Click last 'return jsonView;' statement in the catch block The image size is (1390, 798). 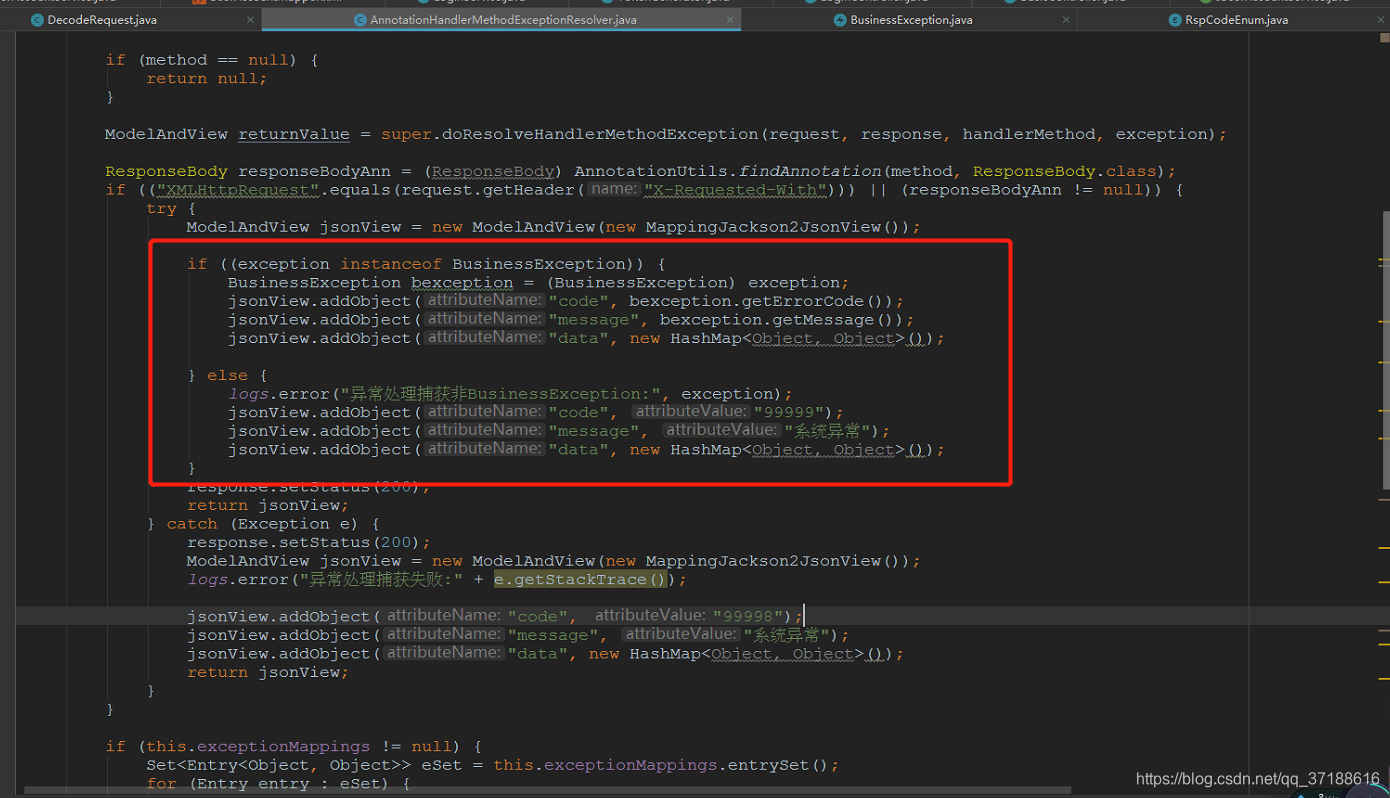(x=268, y=672)
